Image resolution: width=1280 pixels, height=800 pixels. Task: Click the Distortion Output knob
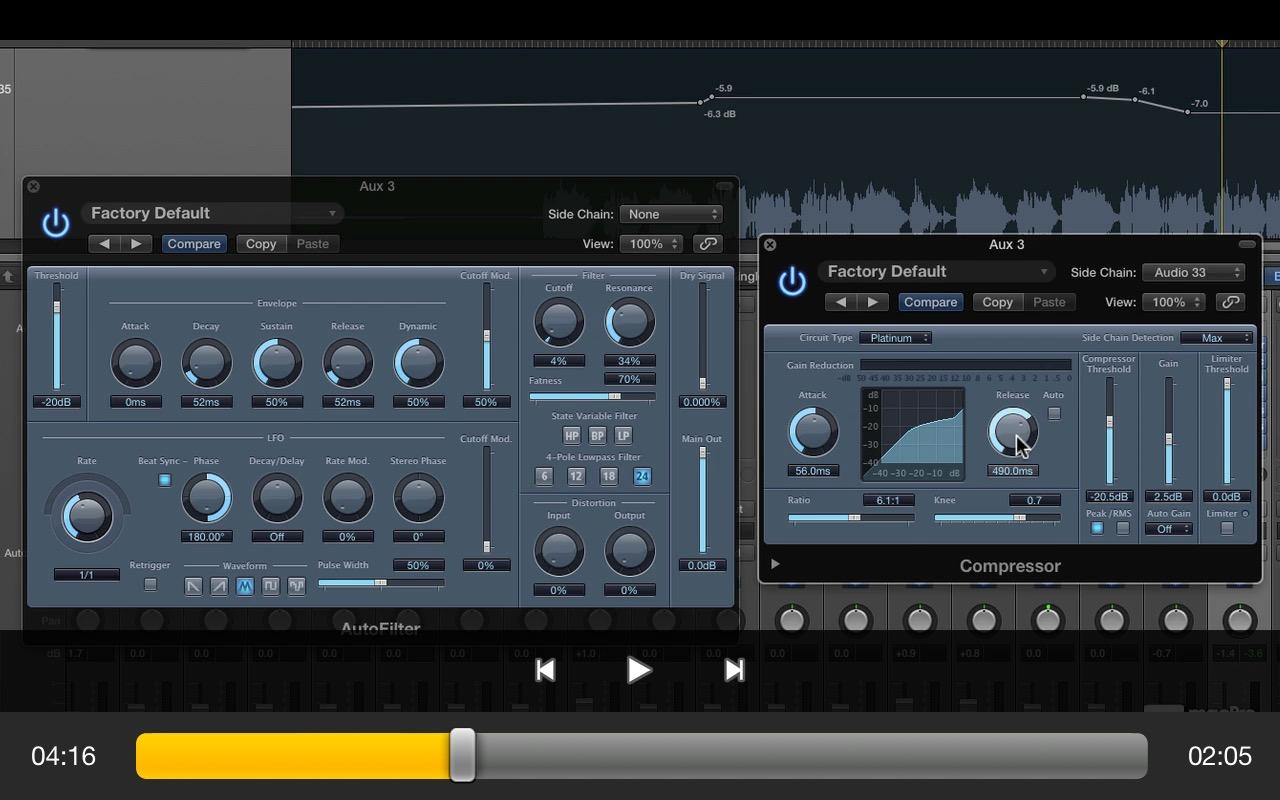tap(629, 551)
